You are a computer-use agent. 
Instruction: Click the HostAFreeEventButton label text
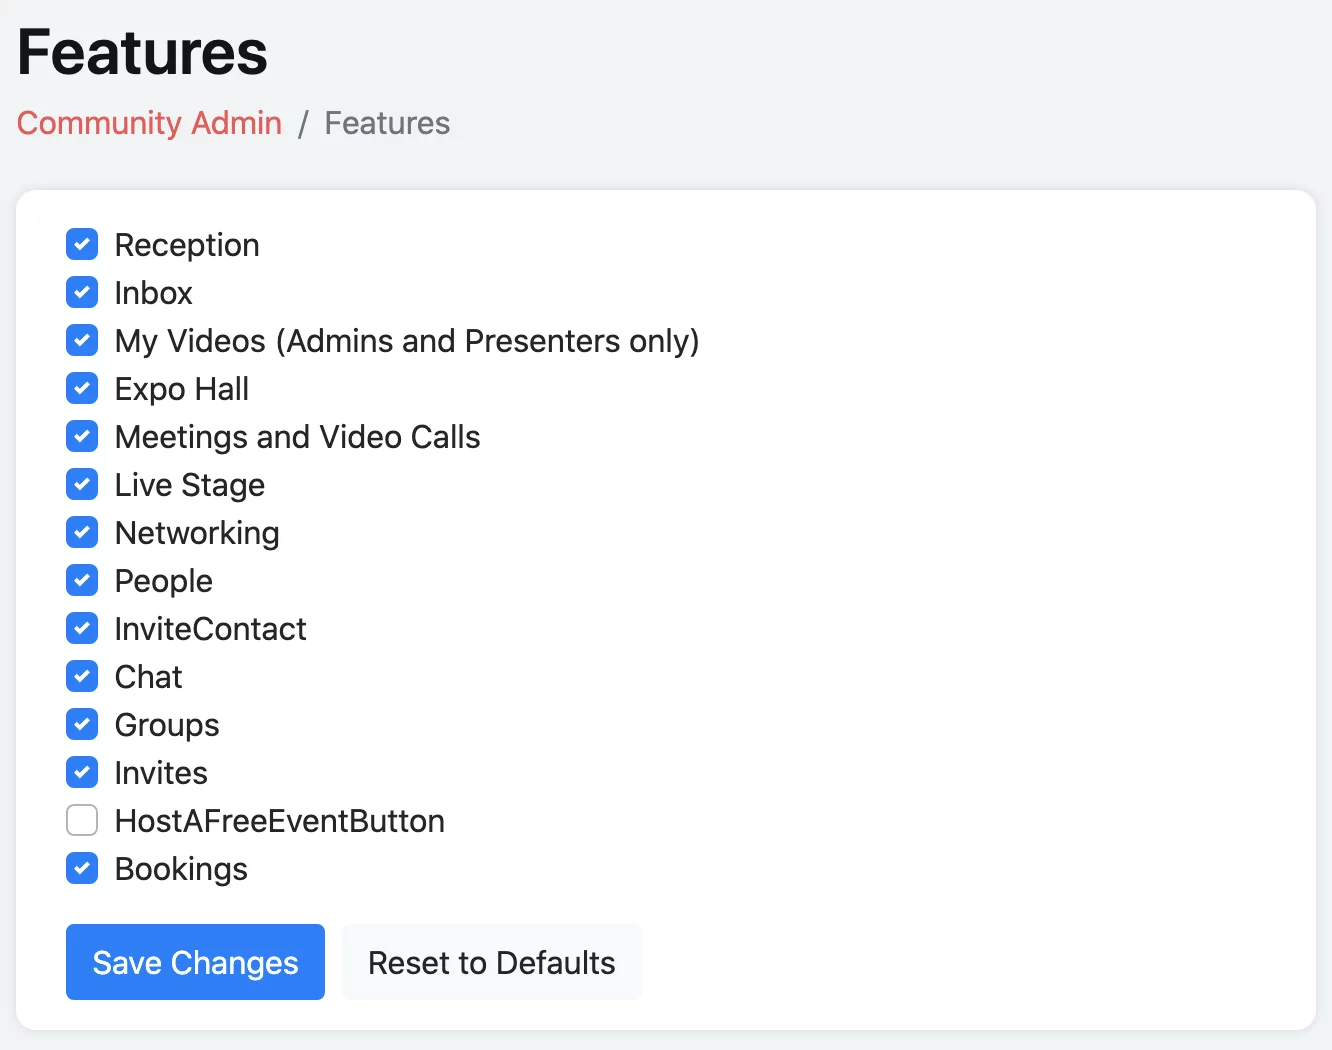tap(280, 821)
